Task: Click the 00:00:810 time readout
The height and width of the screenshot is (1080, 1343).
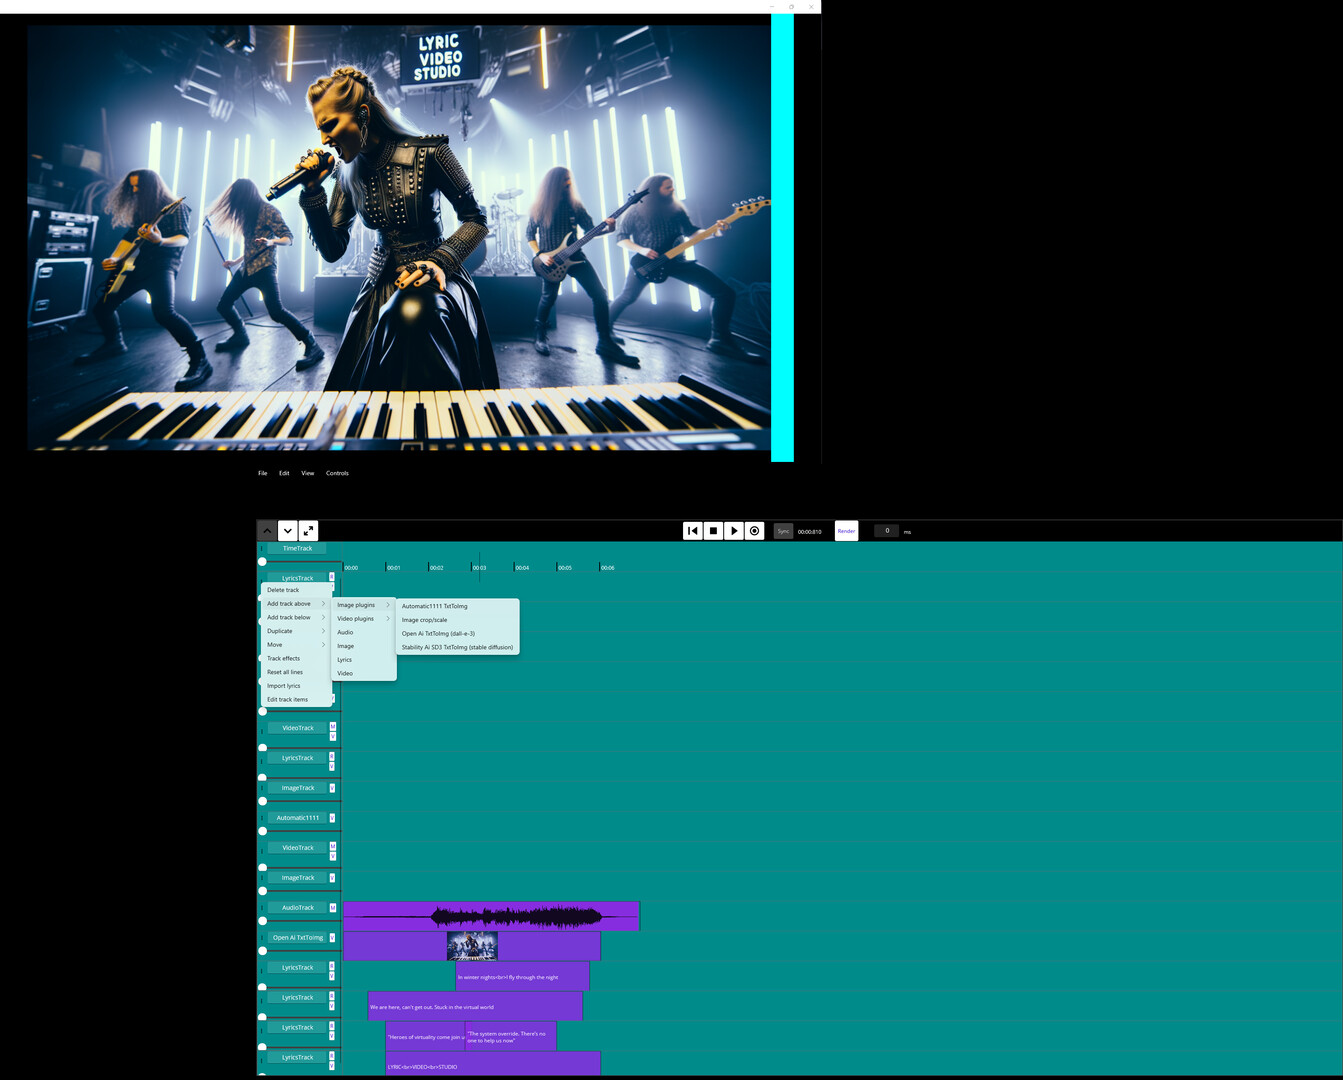Action: tap(810, 531)
